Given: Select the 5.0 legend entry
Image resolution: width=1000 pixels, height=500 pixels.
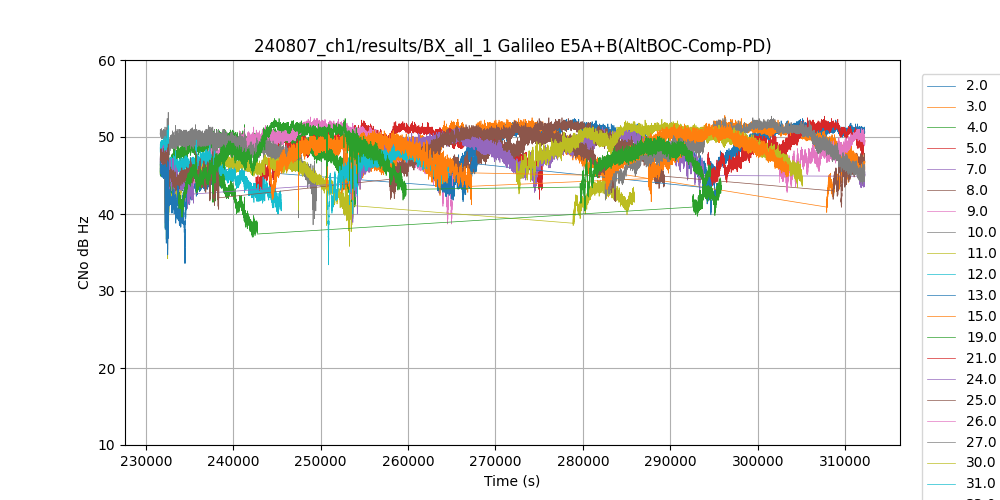Looking at the screenshot, I should pos(976,148).
